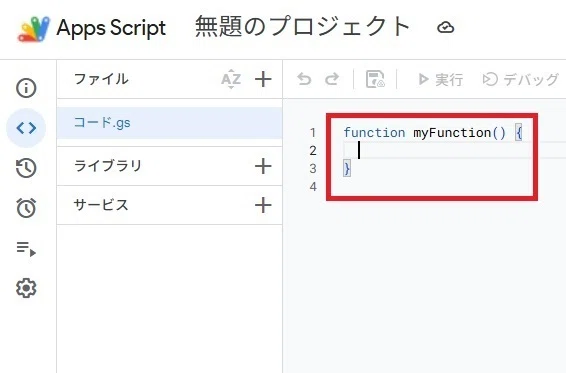
Task: Add a service with plus icon
Action: 263,205
